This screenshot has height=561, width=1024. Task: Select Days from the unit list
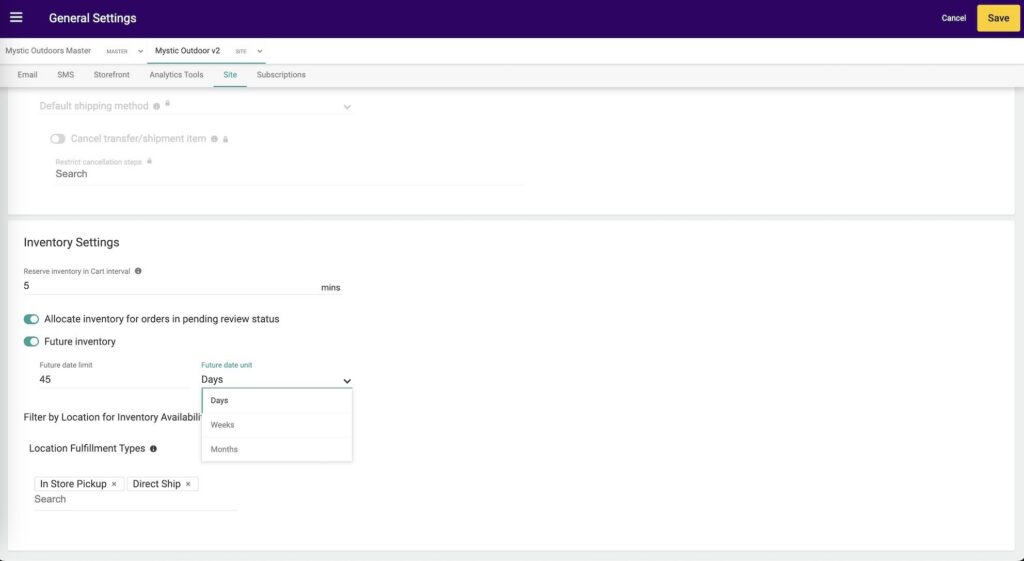[277, 400]
